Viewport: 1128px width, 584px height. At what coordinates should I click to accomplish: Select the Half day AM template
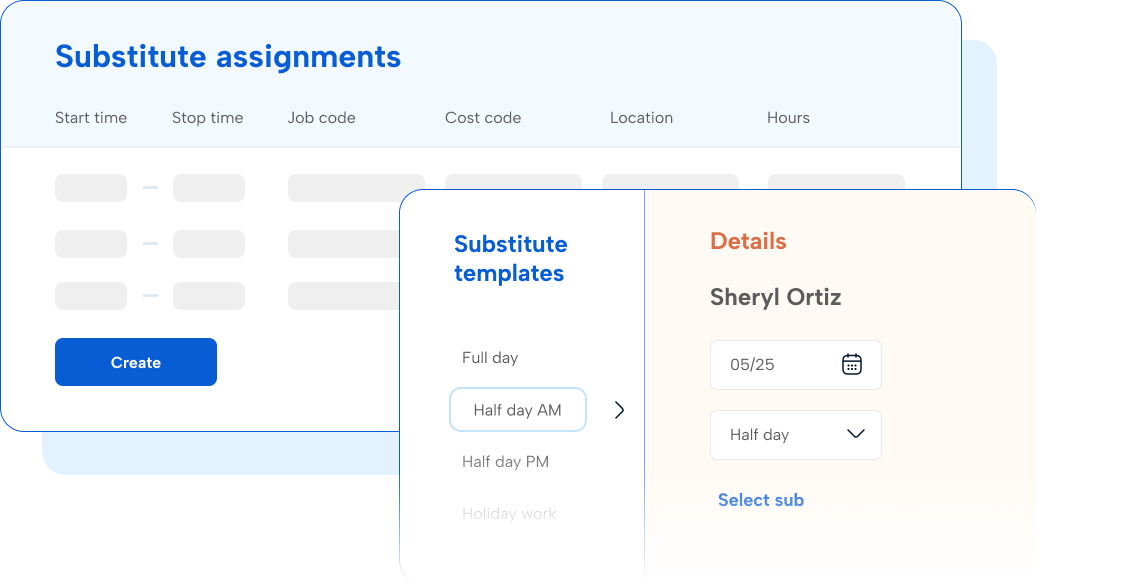click(x=517, y=410)
